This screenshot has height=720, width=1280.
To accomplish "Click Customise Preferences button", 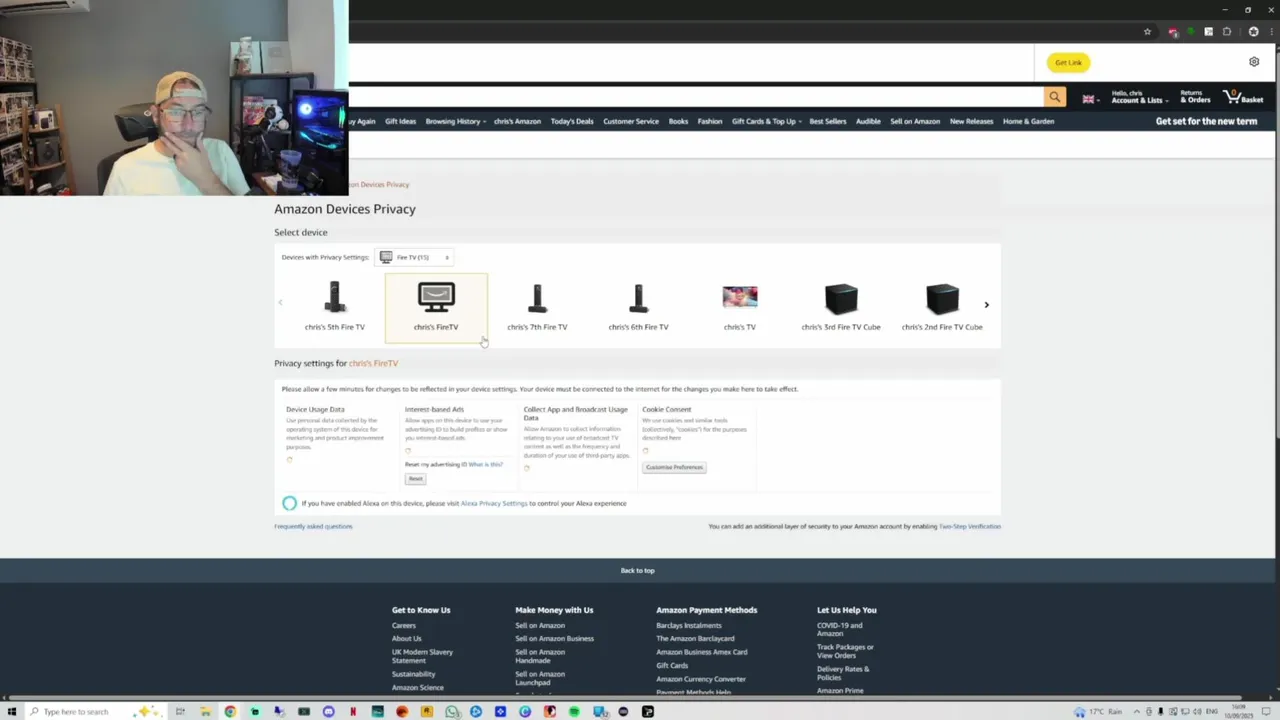I will coord(675,467).
